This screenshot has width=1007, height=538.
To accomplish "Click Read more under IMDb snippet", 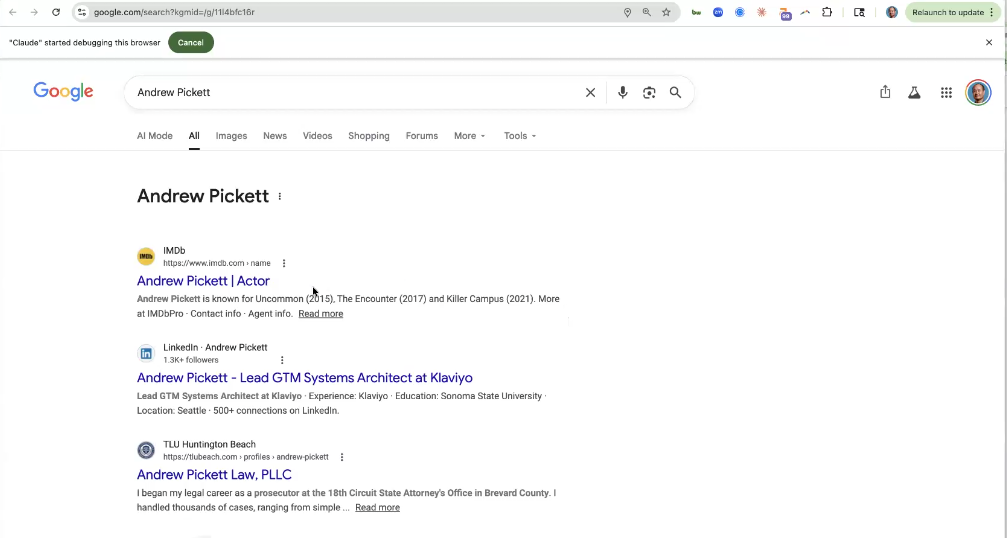I will [320, 313].
